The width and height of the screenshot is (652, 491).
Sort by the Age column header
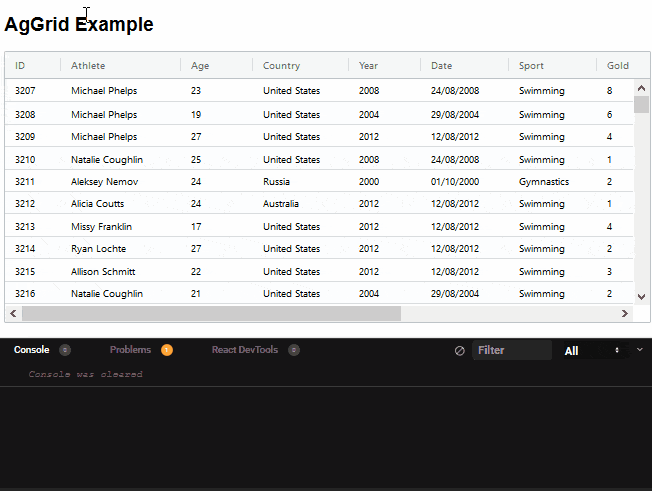[200, 66]
